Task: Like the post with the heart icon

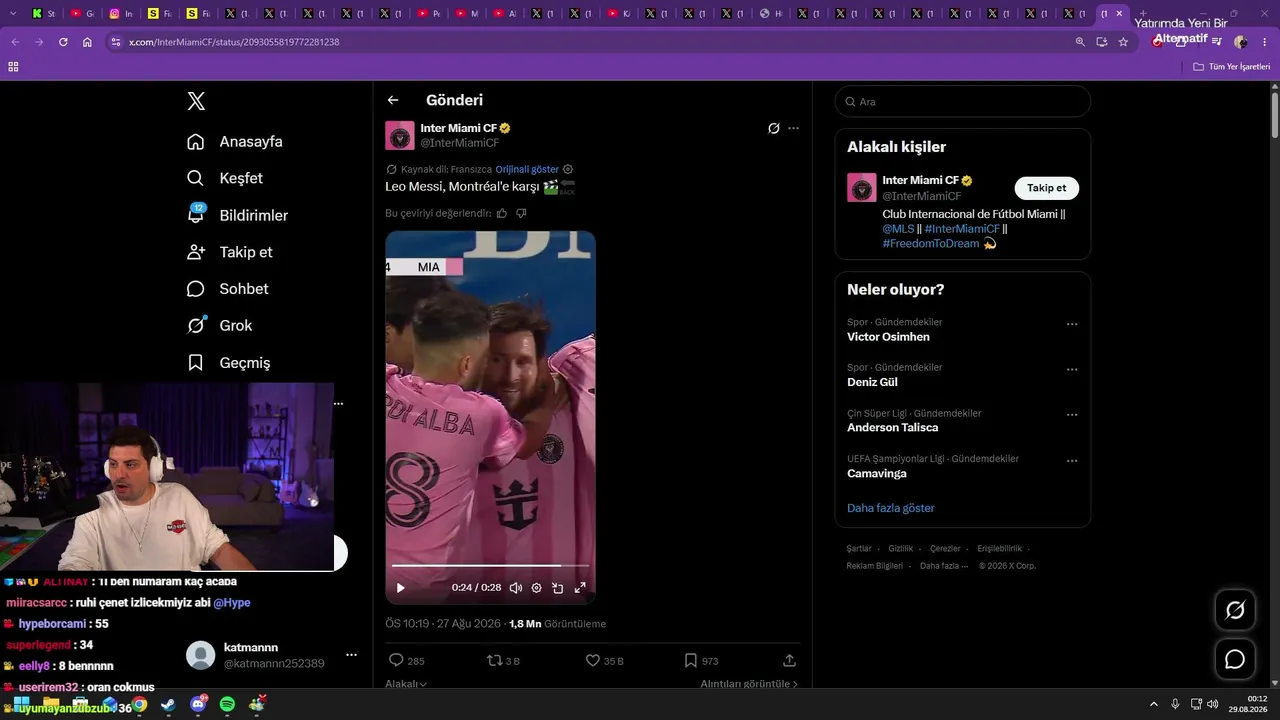Action: [592, 660]
